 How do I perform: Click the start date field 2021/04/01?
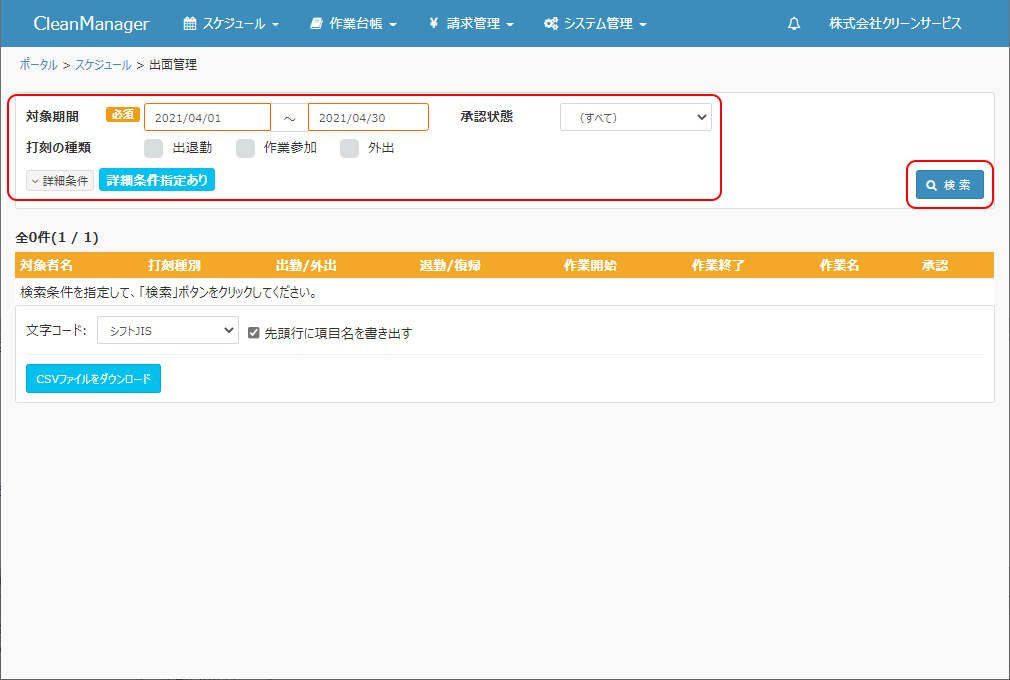click(207, 118)
